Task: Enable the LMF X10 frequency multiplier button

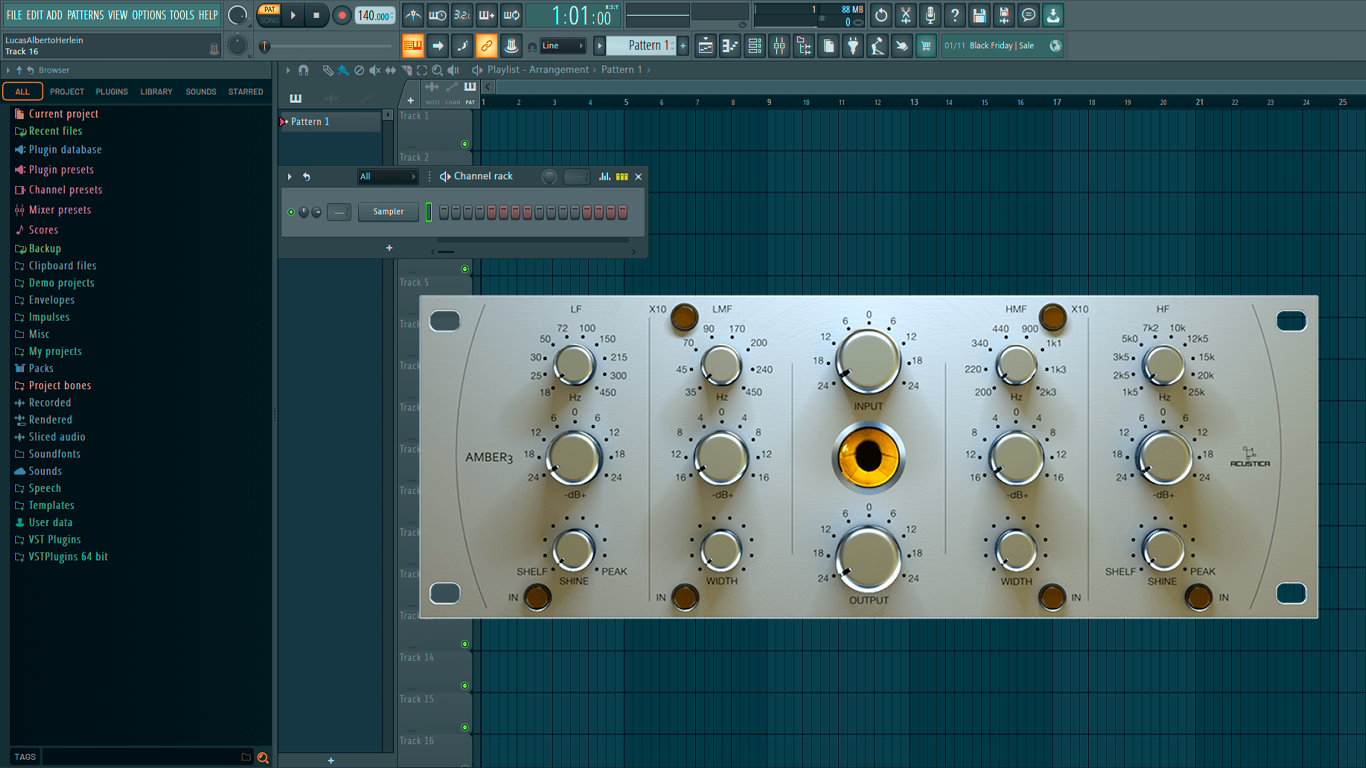Action: 684,317
